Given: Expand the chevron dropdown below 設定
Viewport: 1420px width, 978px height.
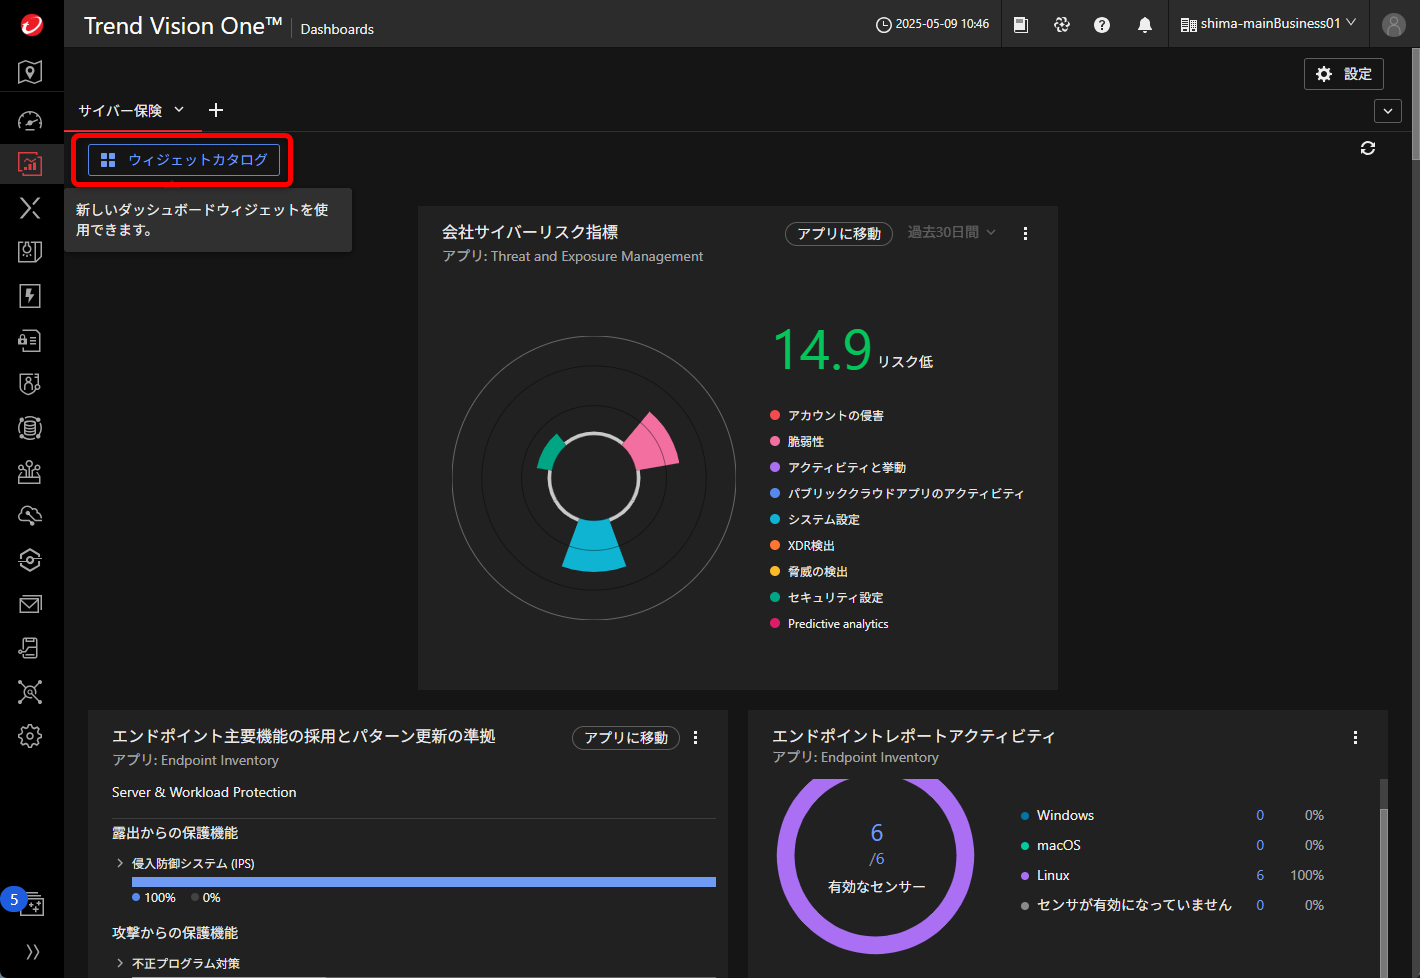Looking at the screenshot, I should [1388, 111].
